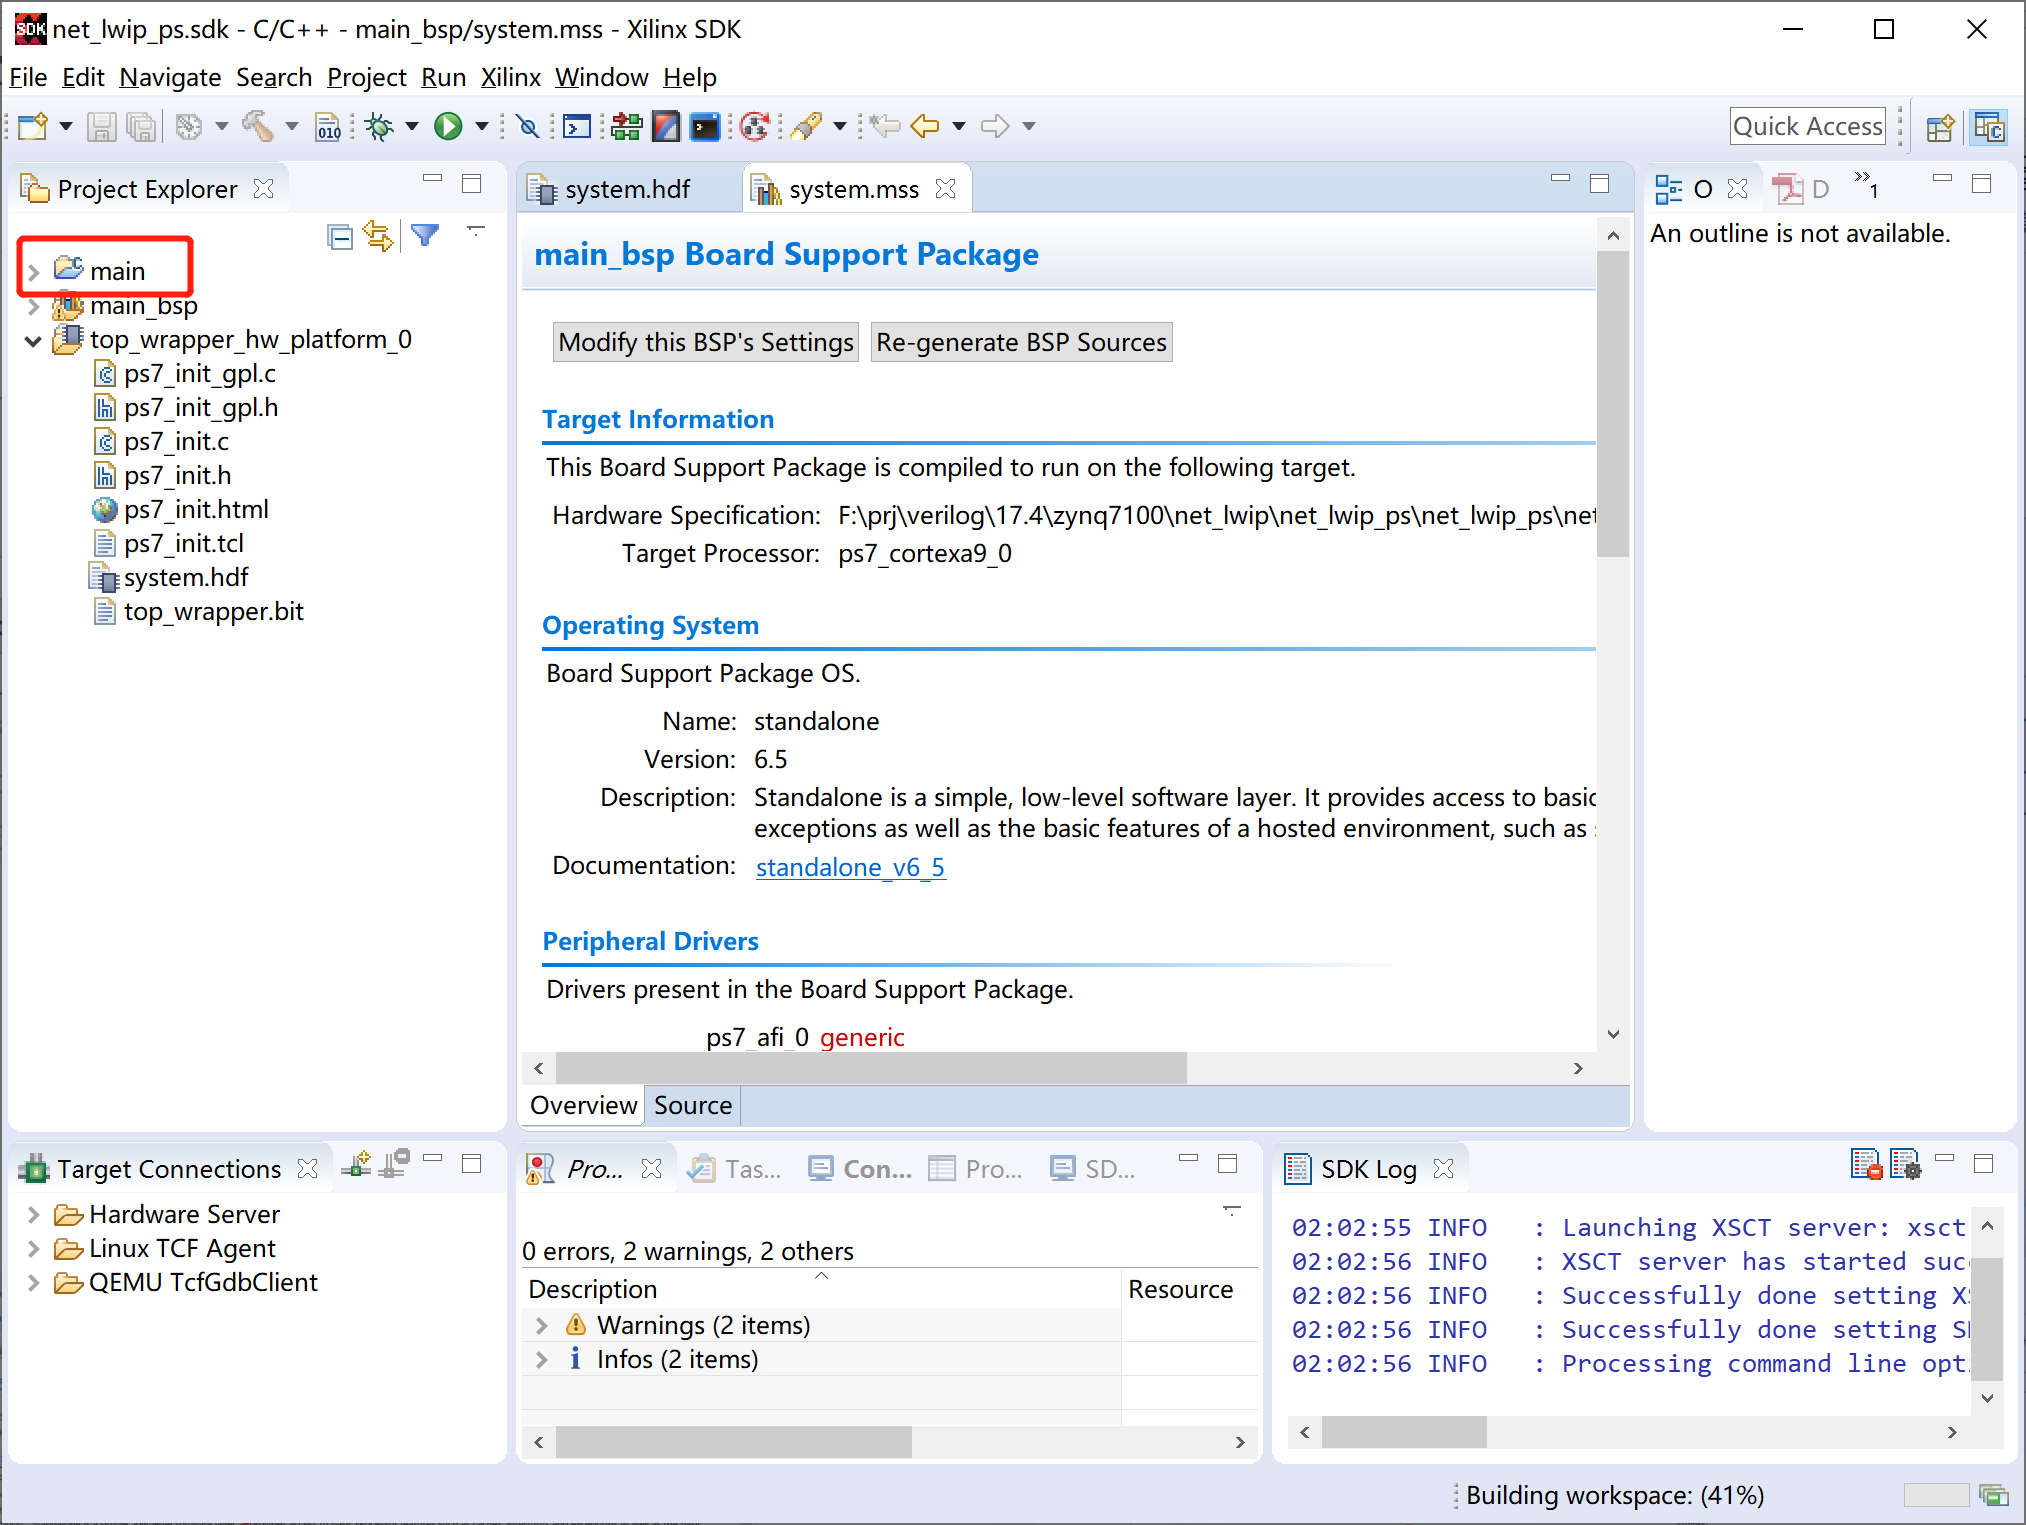Switch to the Overview tab
The width and height of the screenshot is (2026, 1525).
584,1106
